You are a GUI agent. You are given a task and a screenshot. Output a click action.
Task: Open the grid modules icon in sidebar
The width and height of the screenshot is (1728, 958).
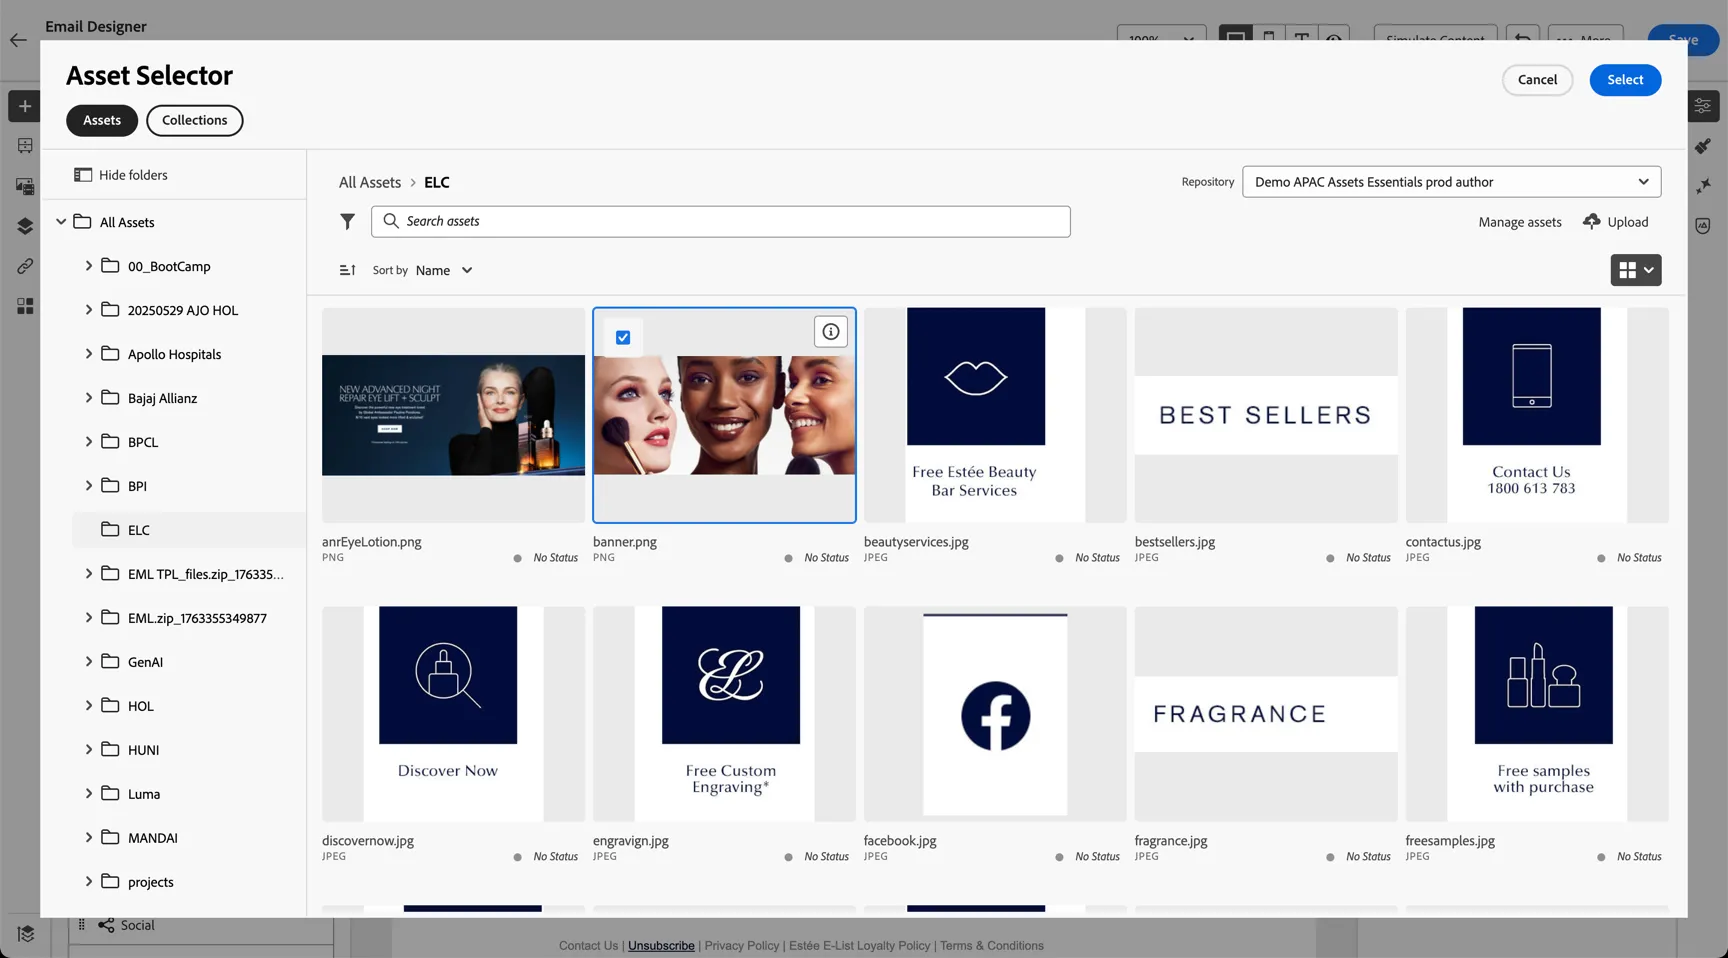tap(25, 306)
